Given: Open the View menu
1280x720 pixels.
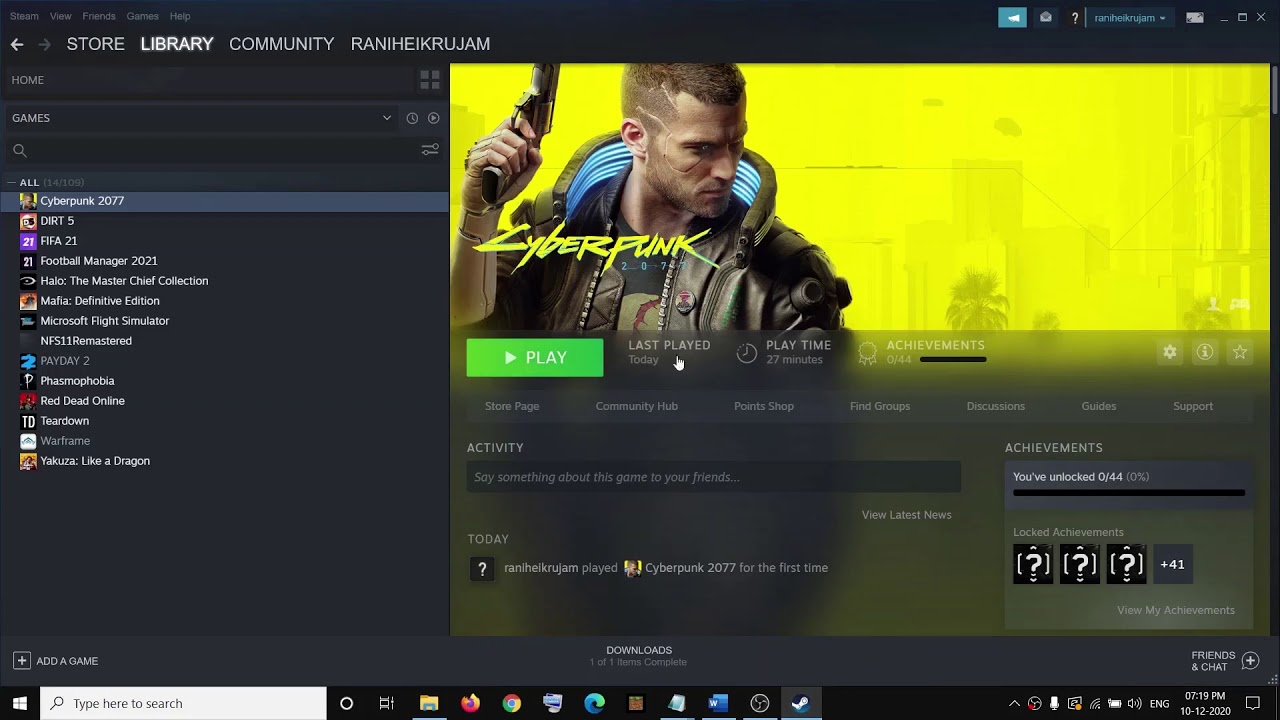Looking at the screenshot, I should coord(60,16).
